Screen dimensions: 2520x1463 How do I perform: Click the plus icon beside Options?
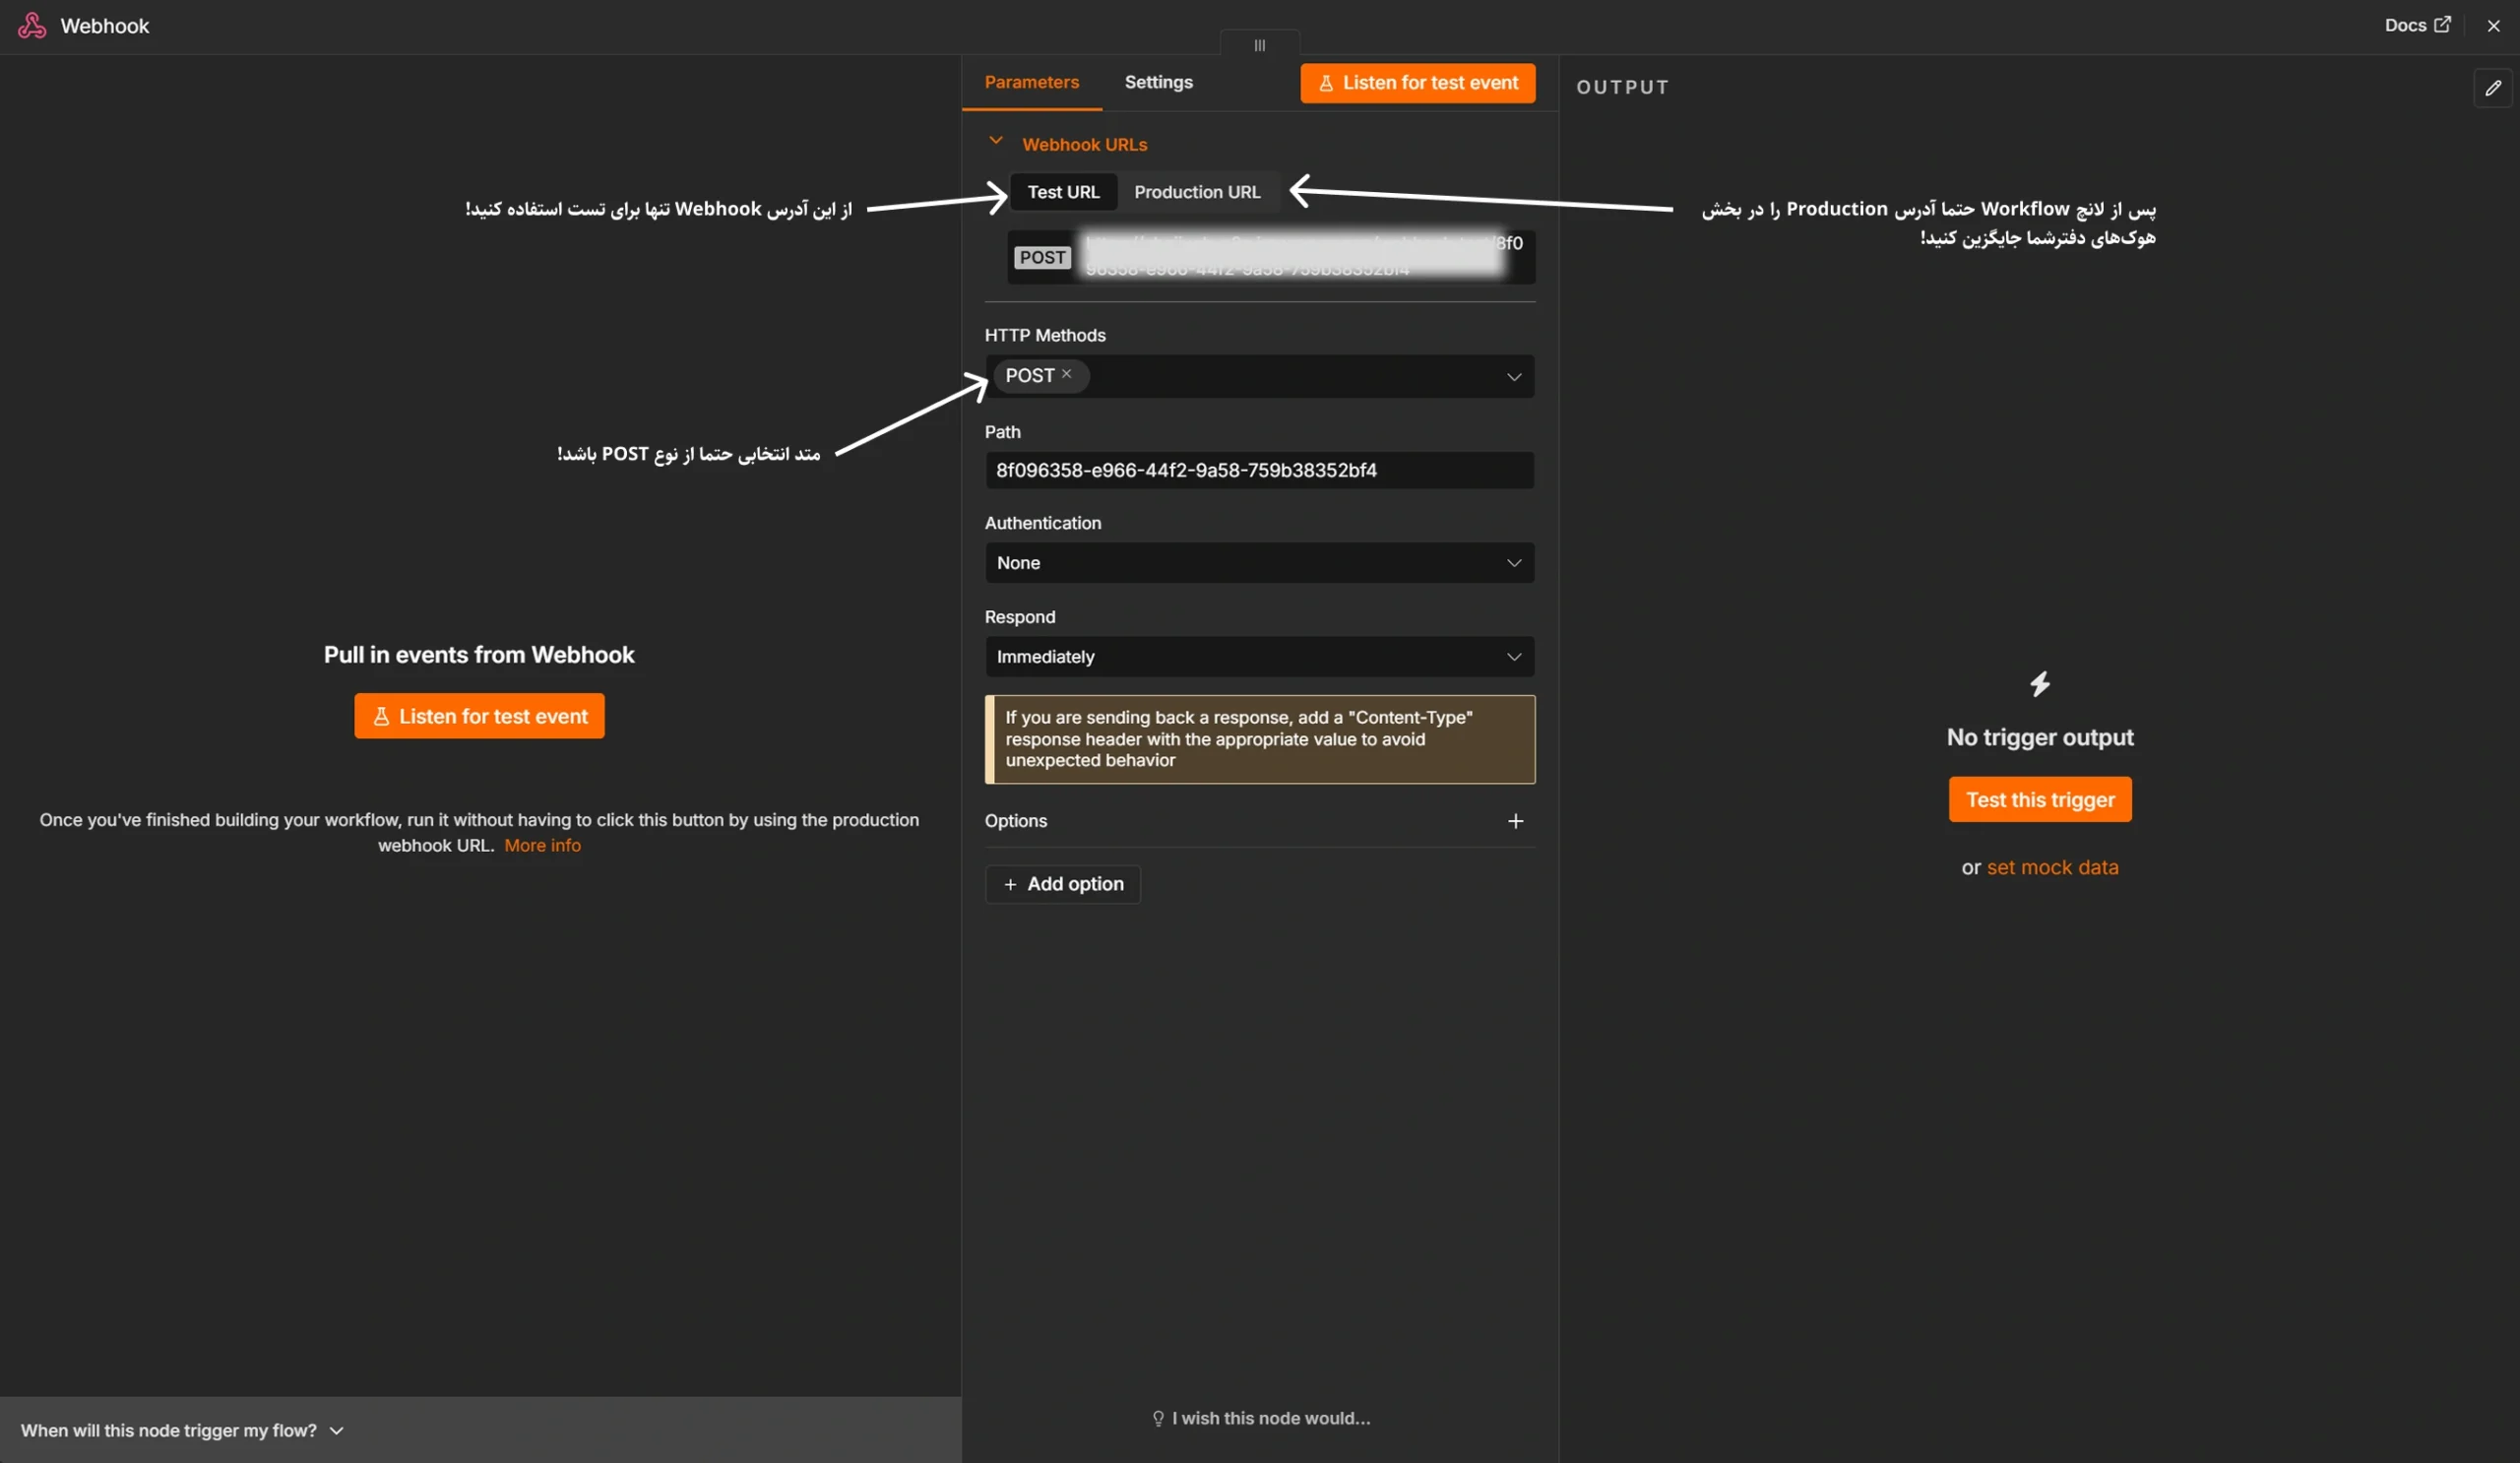point(1515,821)
